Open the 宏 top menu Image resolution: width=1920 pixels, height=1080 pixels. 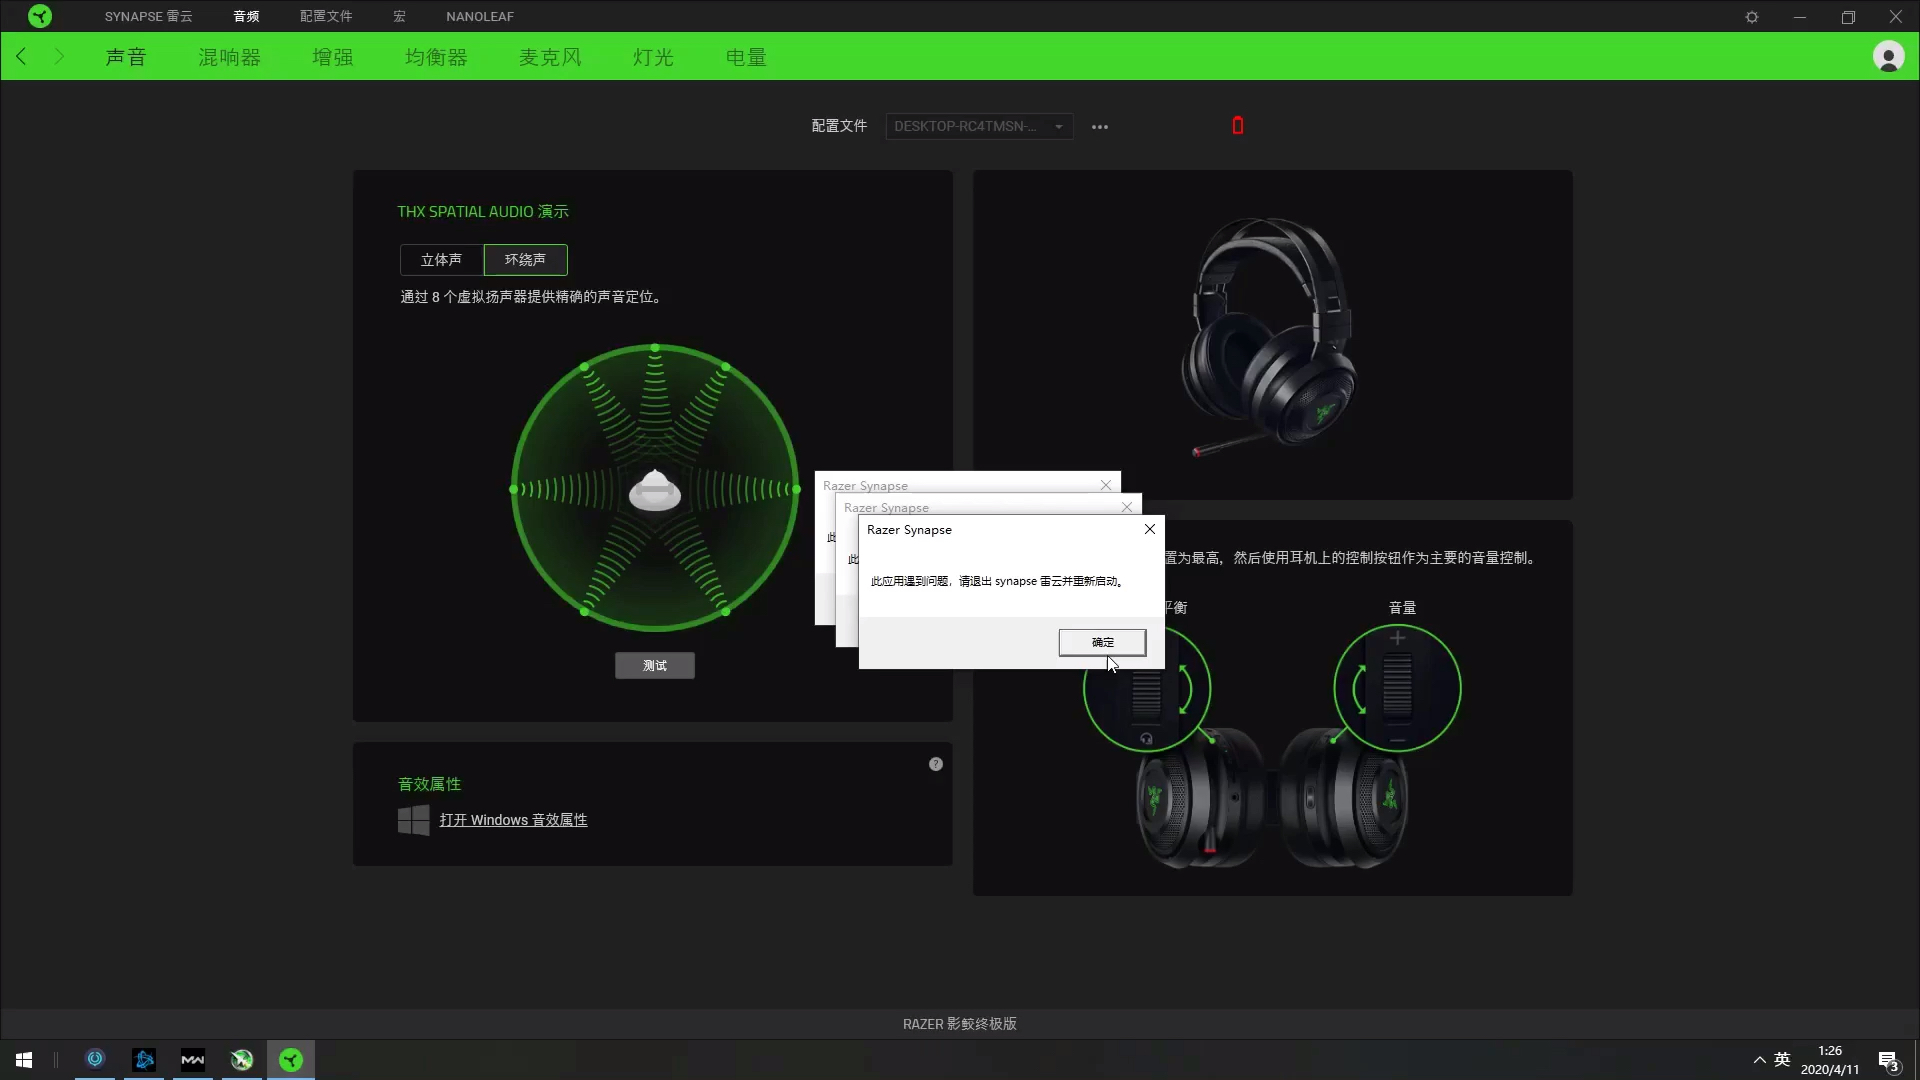click(399, 16)
